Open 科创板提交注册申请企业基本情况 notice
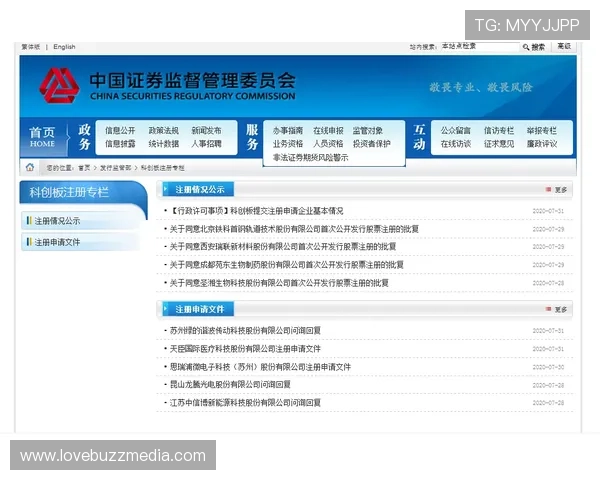This screenshot has height=480, width=600. point(256,211)
